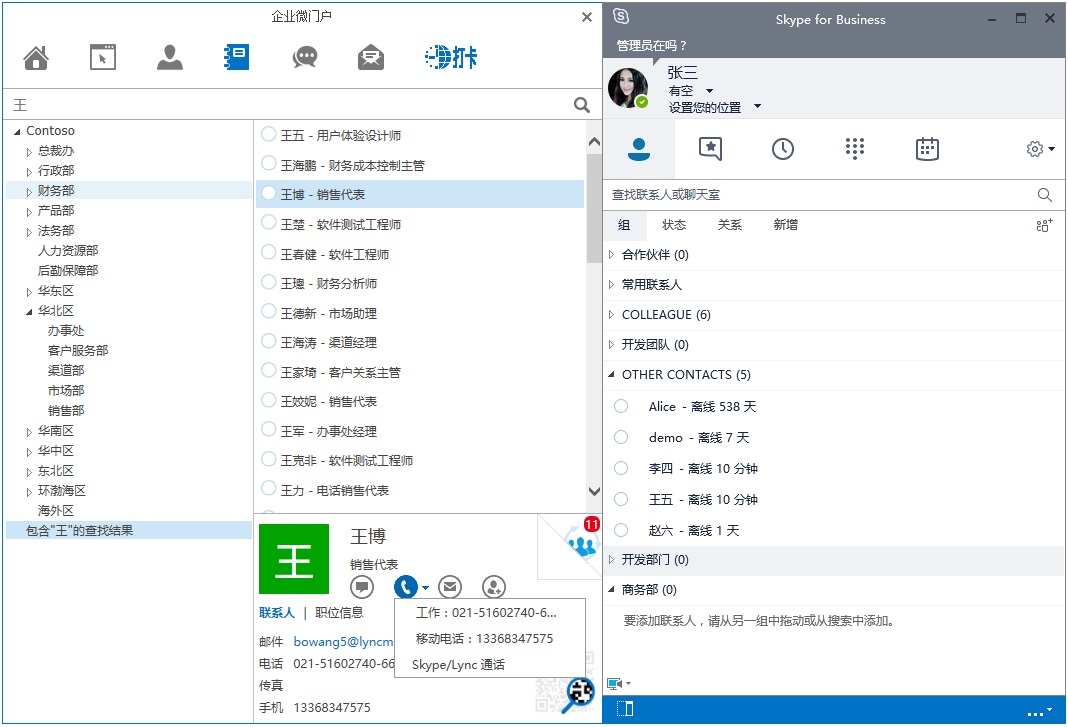This screenshot has height=727, width=1068.
Task: Click 张三's avatar photo in Skype
Action: click(628, 88)
